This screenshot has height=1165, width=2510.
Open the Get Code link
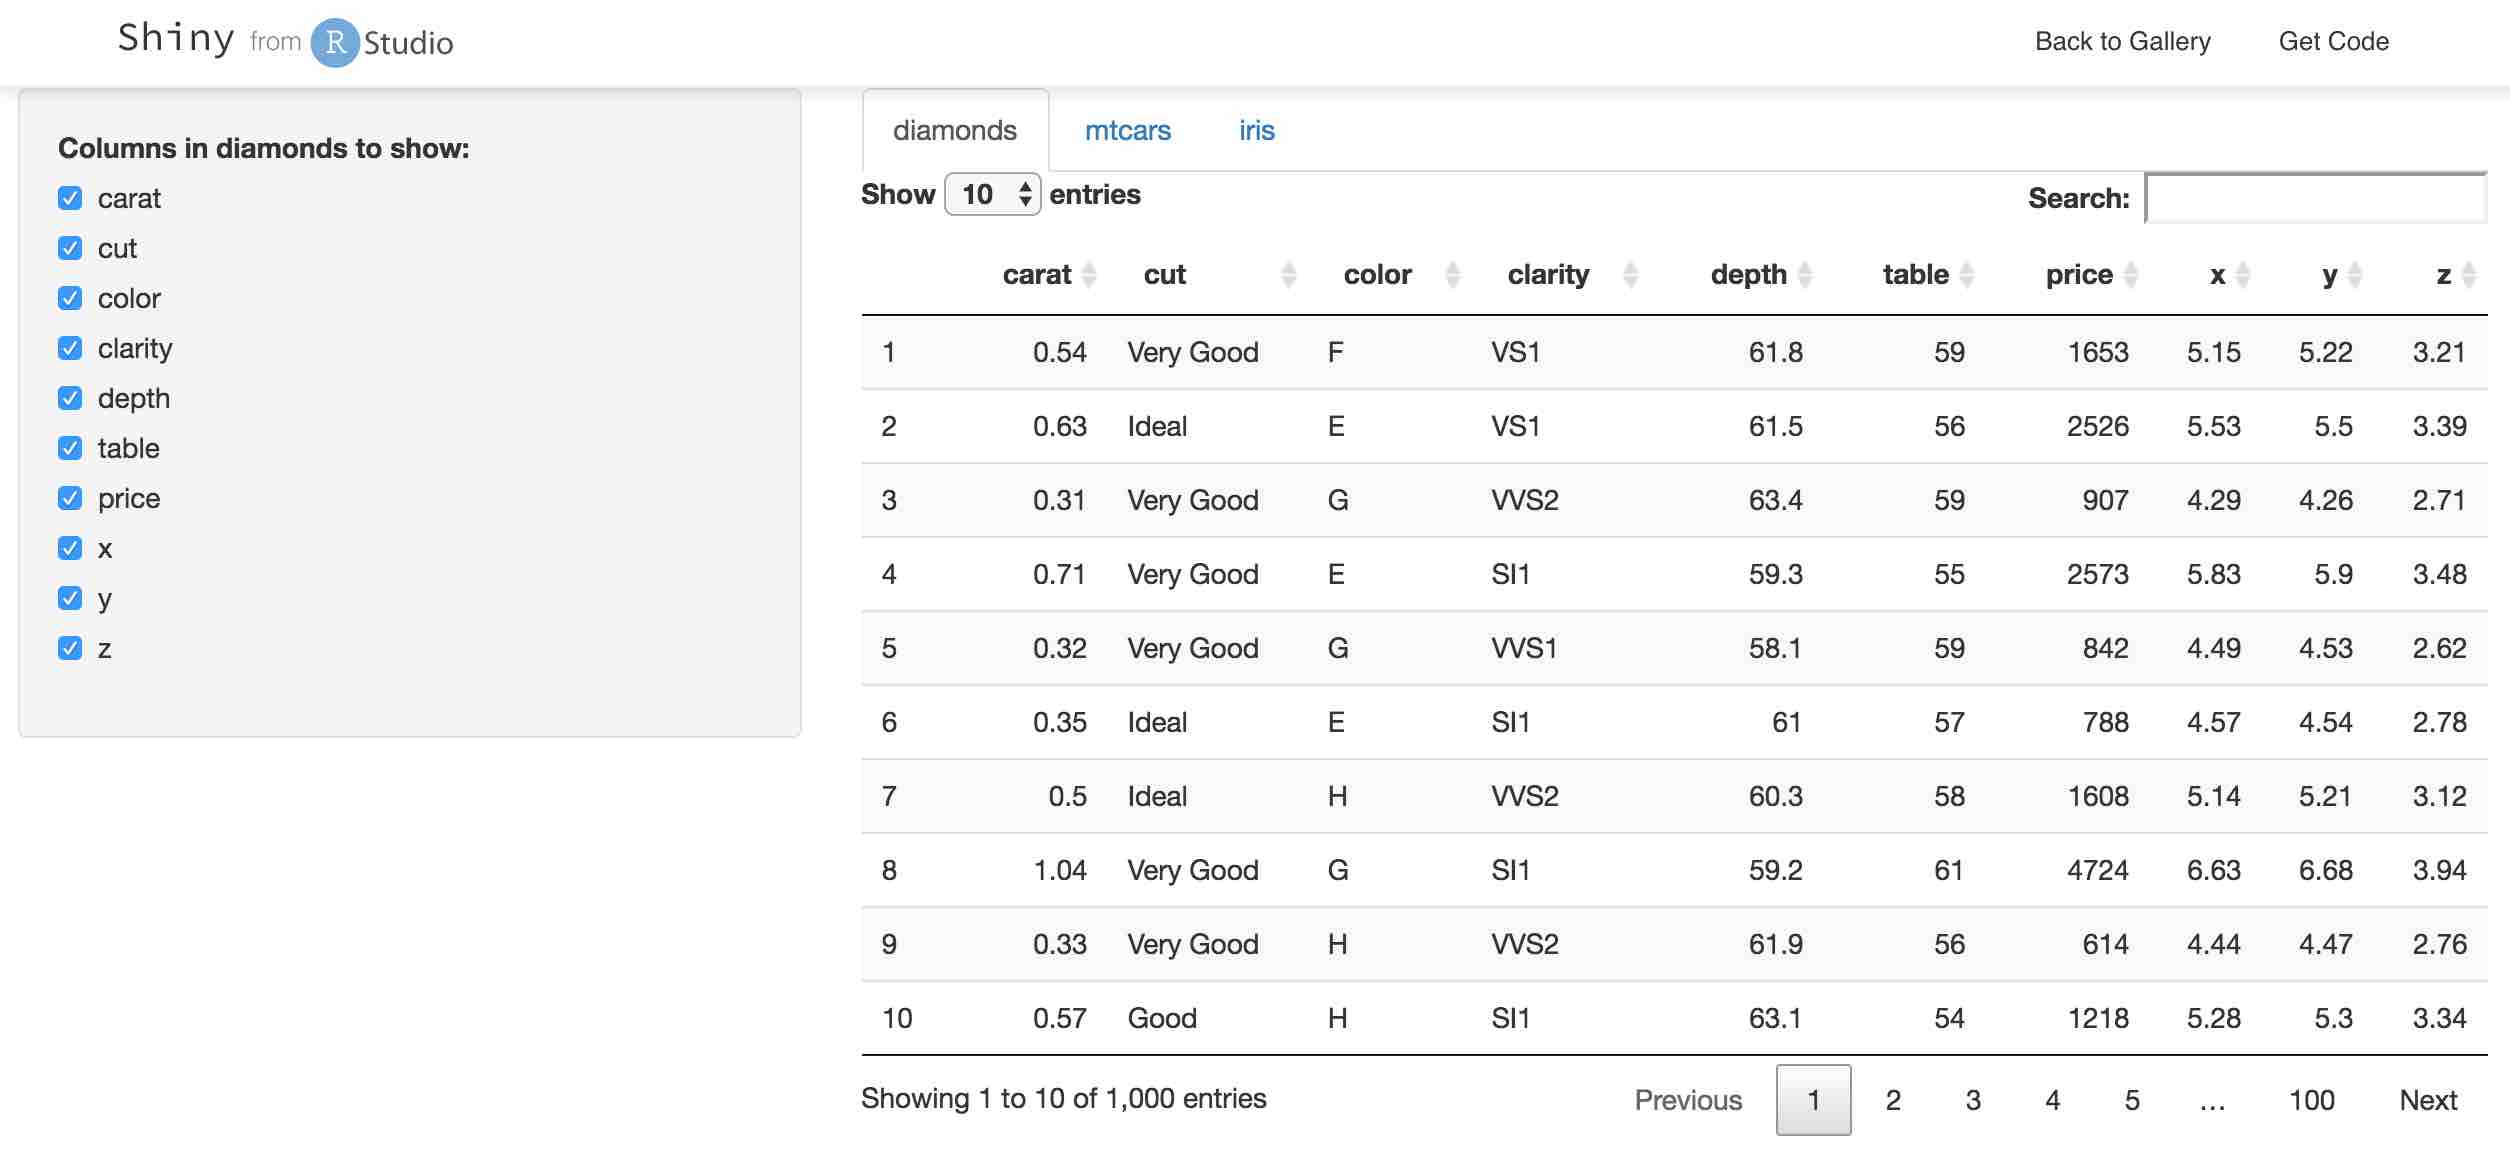pyautogui.click(x=2333, y=41)
